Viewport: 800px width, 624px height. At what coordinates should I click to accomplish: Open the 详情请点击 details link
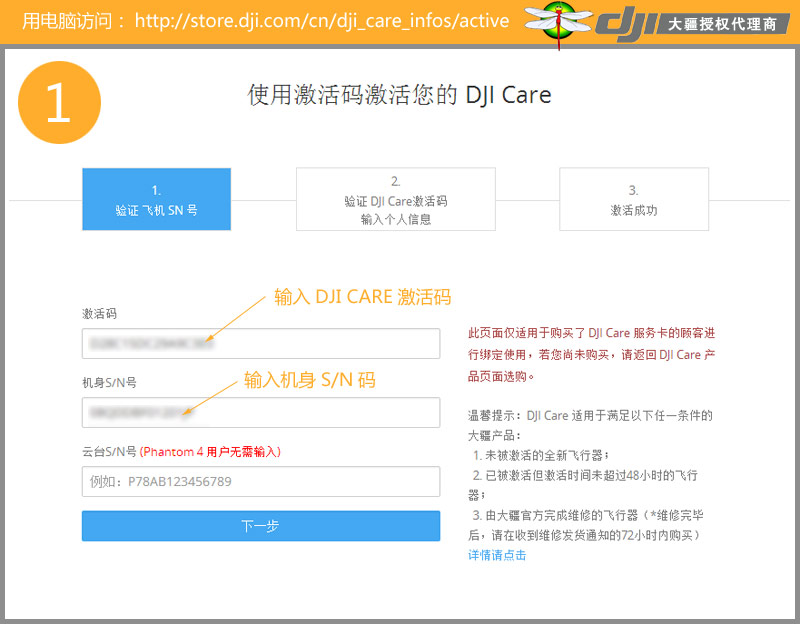(x=497, y=555)
